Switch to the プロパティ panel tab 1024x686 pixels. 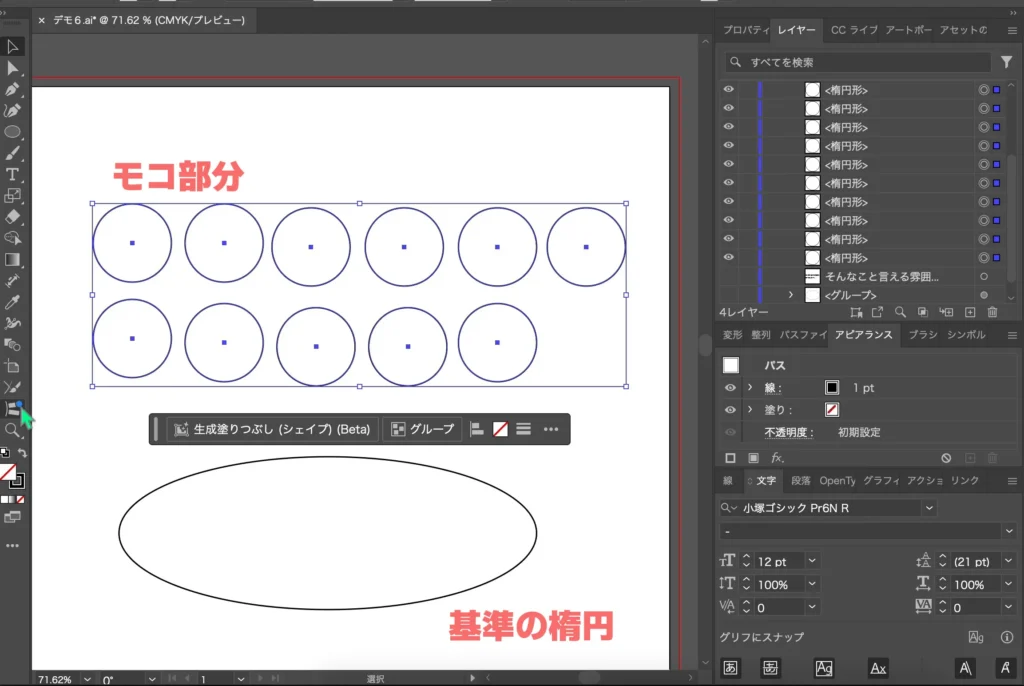(744, 30)
